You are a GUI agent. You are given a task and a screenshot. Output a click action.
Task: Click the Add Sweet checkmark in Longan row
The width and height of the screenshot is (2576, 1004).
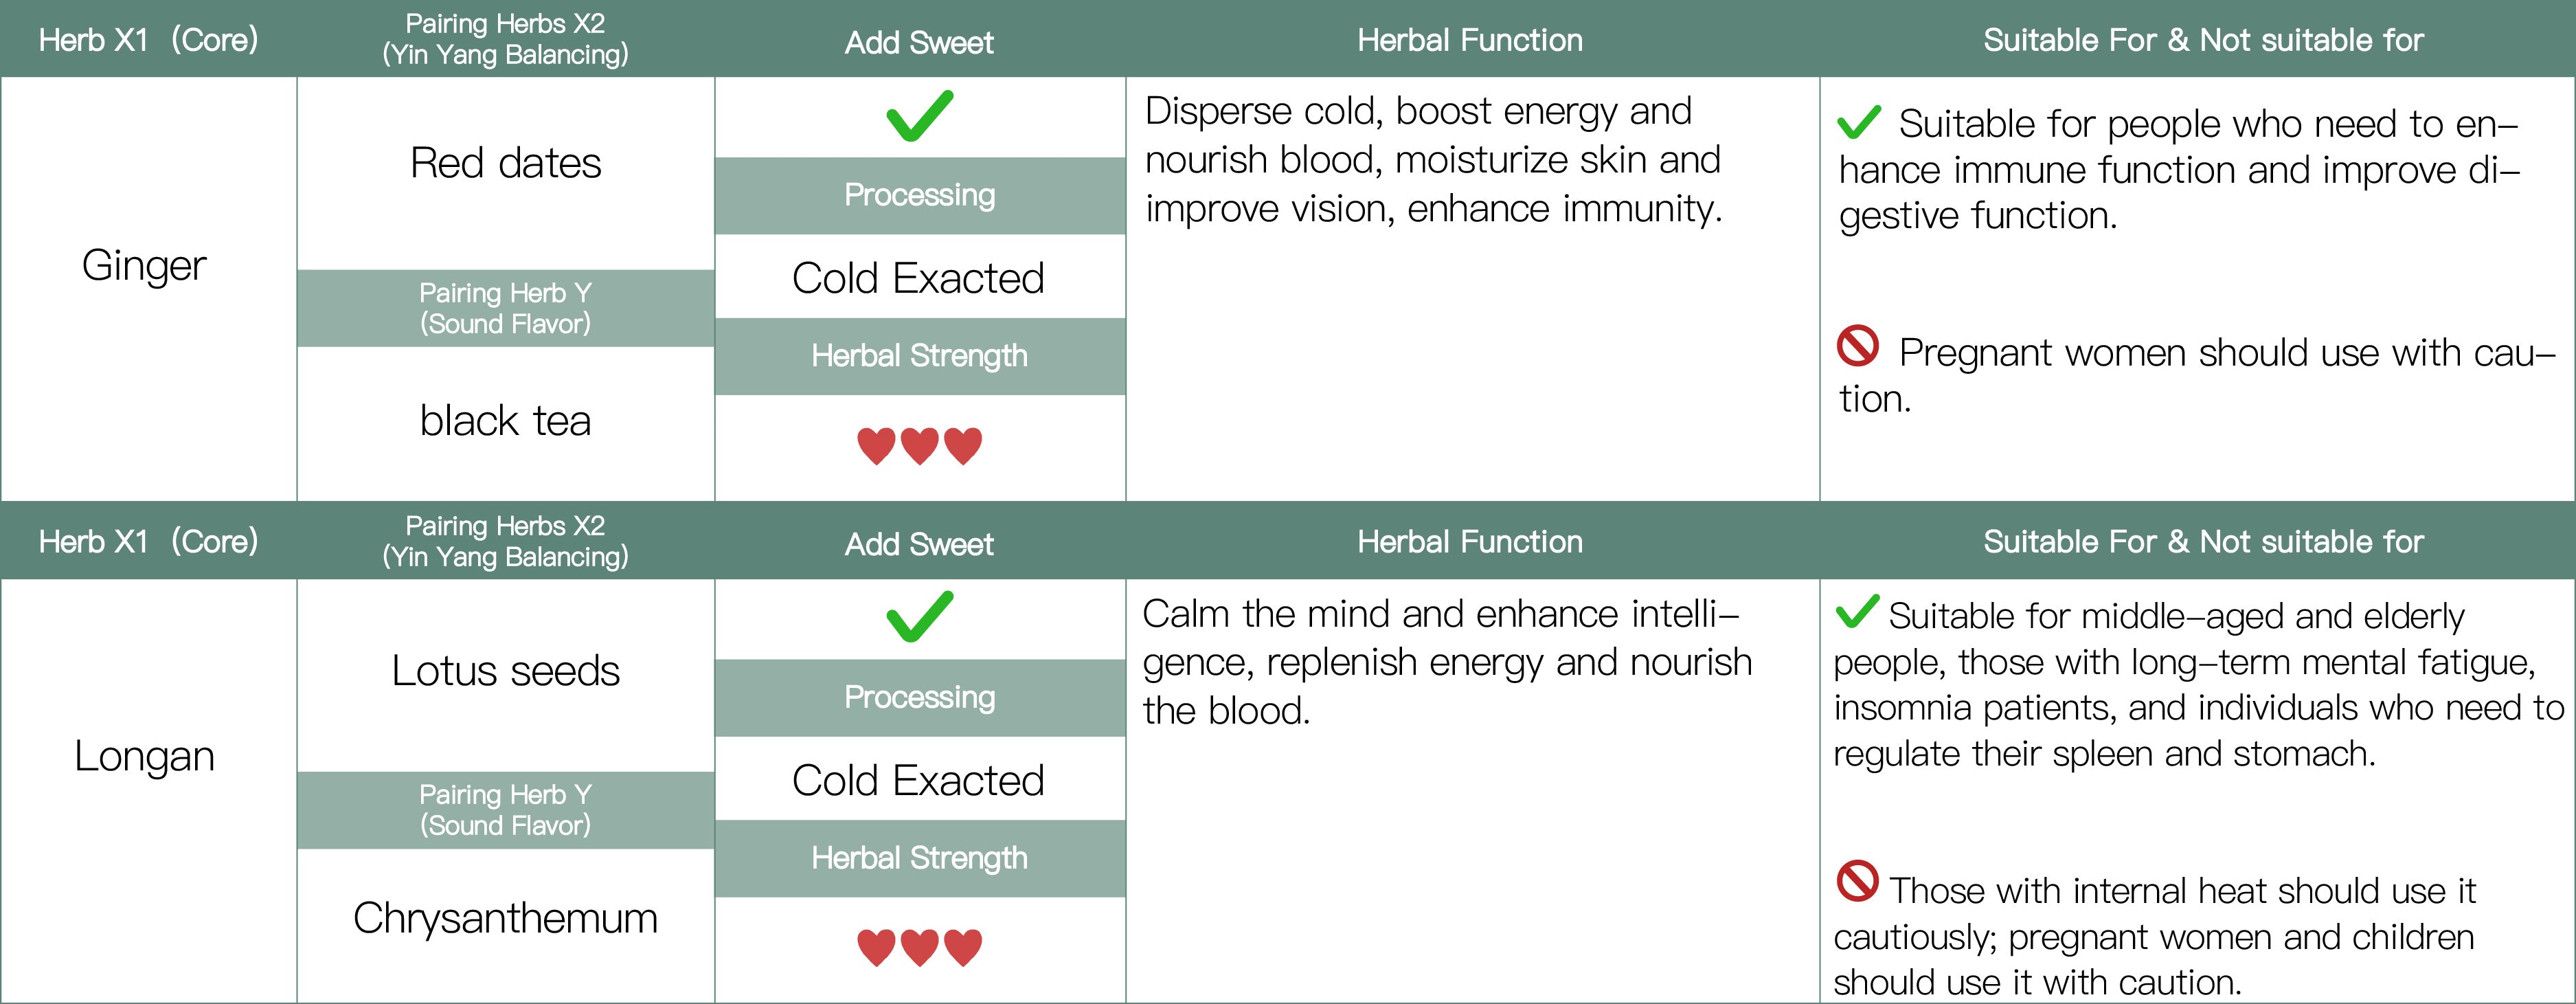point(919,617)
